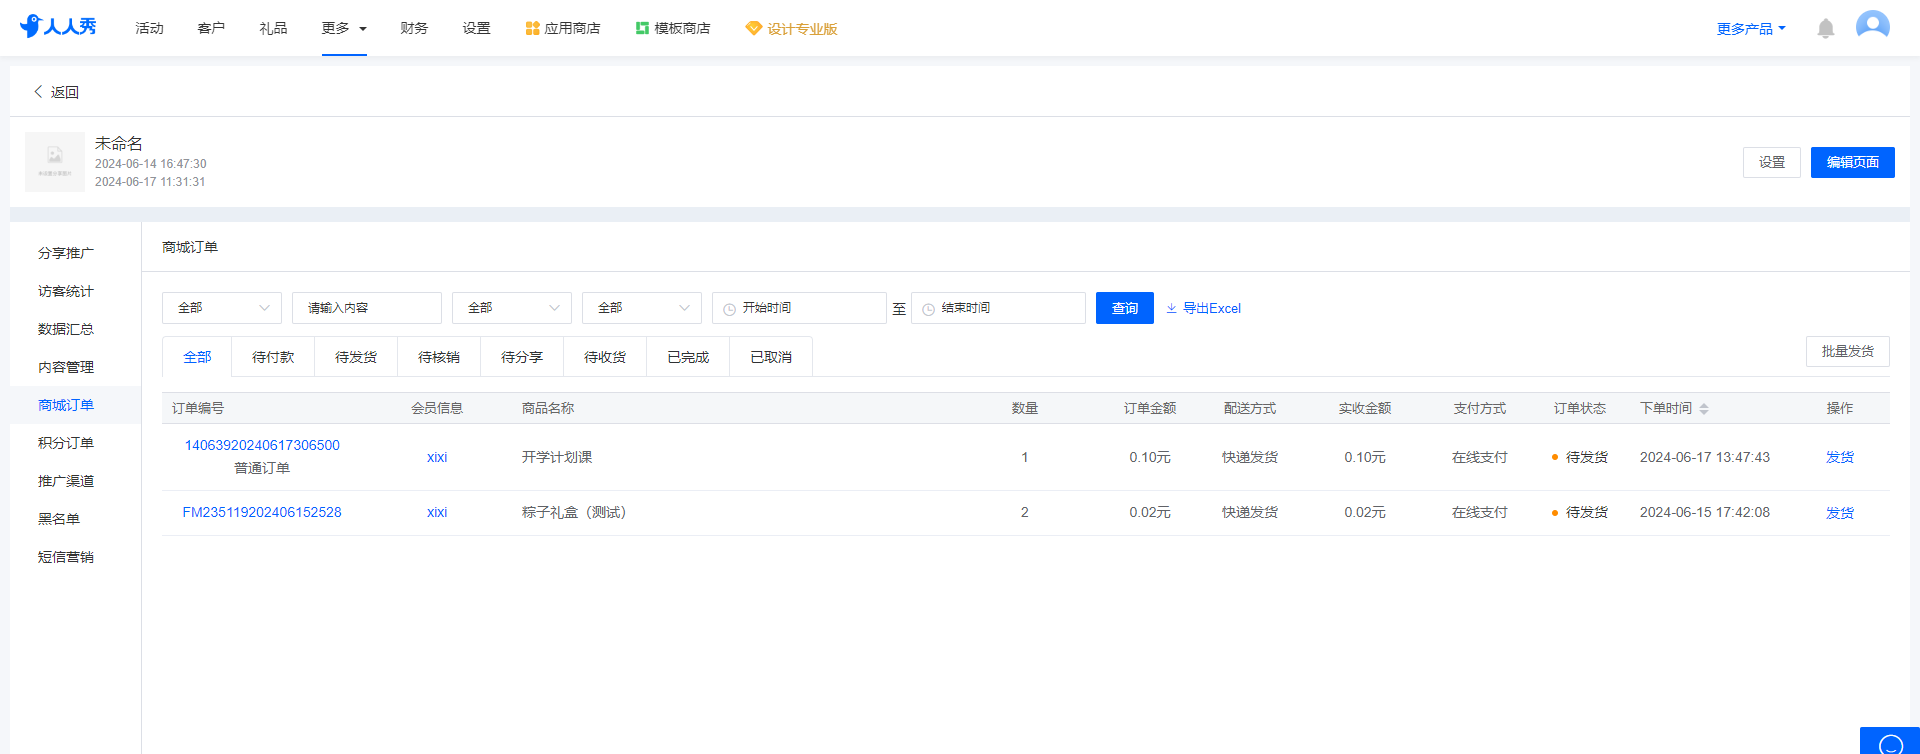
Task: Open 设置 in the top navigation
Action: pos(476,28)
